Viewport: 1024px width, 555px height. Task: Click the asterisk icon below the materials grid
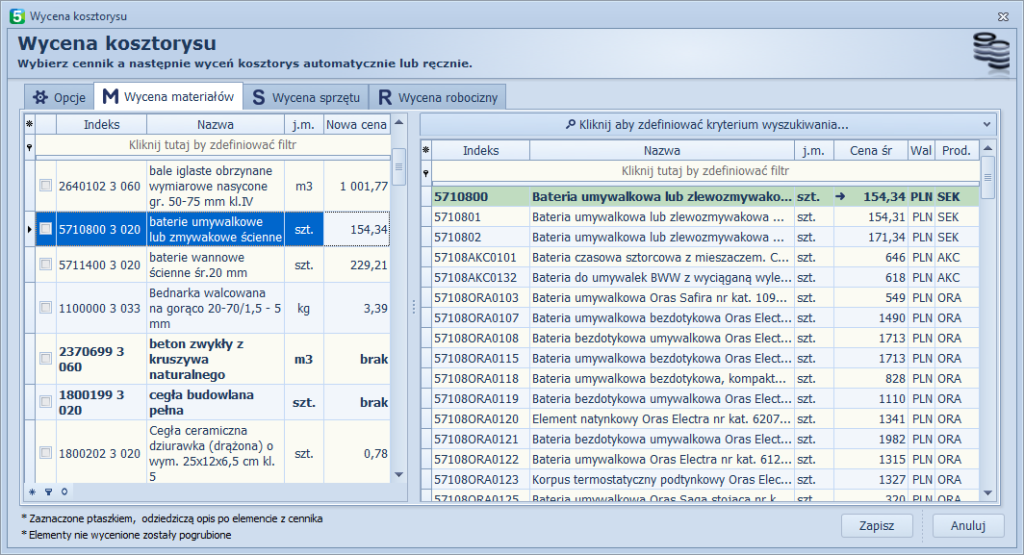coord(32,492)
